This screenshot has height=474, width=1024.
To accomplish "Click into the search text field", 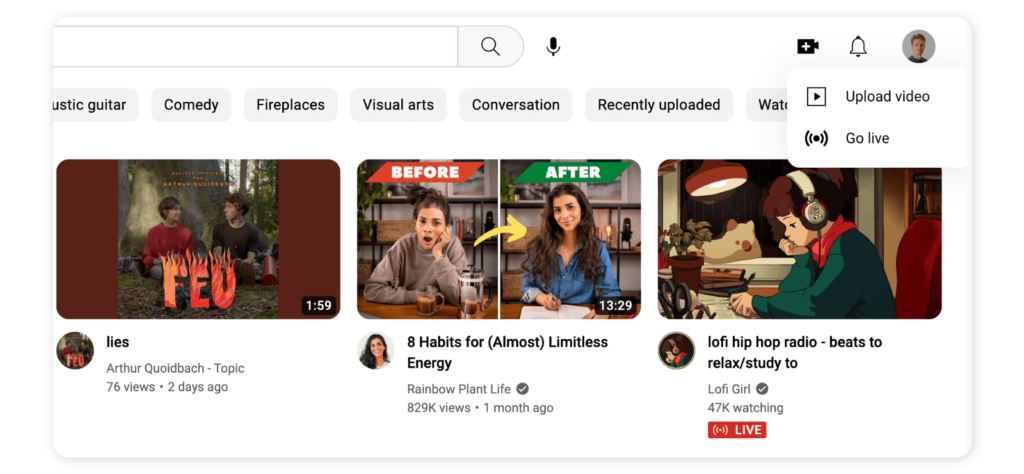I will point(255,46).
